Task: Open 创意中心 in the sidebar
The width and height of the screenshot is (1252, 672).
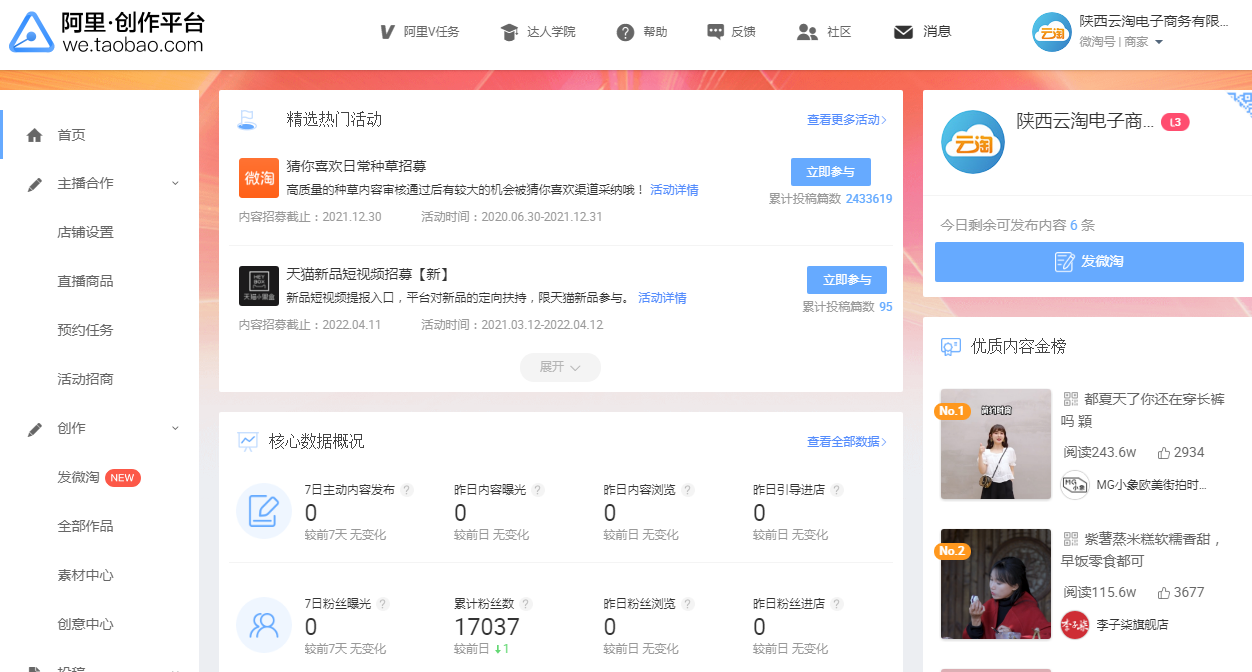Action: click(85, 624)
